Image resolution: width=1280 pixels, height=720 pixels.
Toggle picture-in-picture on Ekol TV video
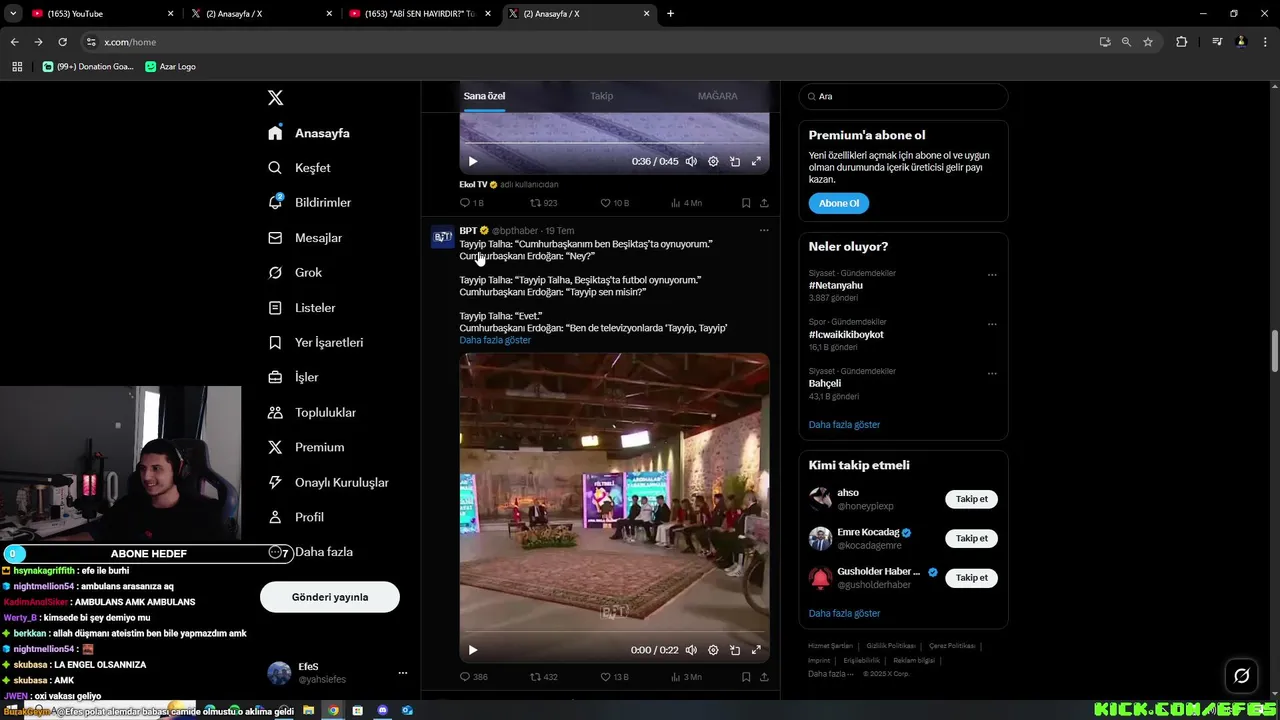(x=735, y=161)
